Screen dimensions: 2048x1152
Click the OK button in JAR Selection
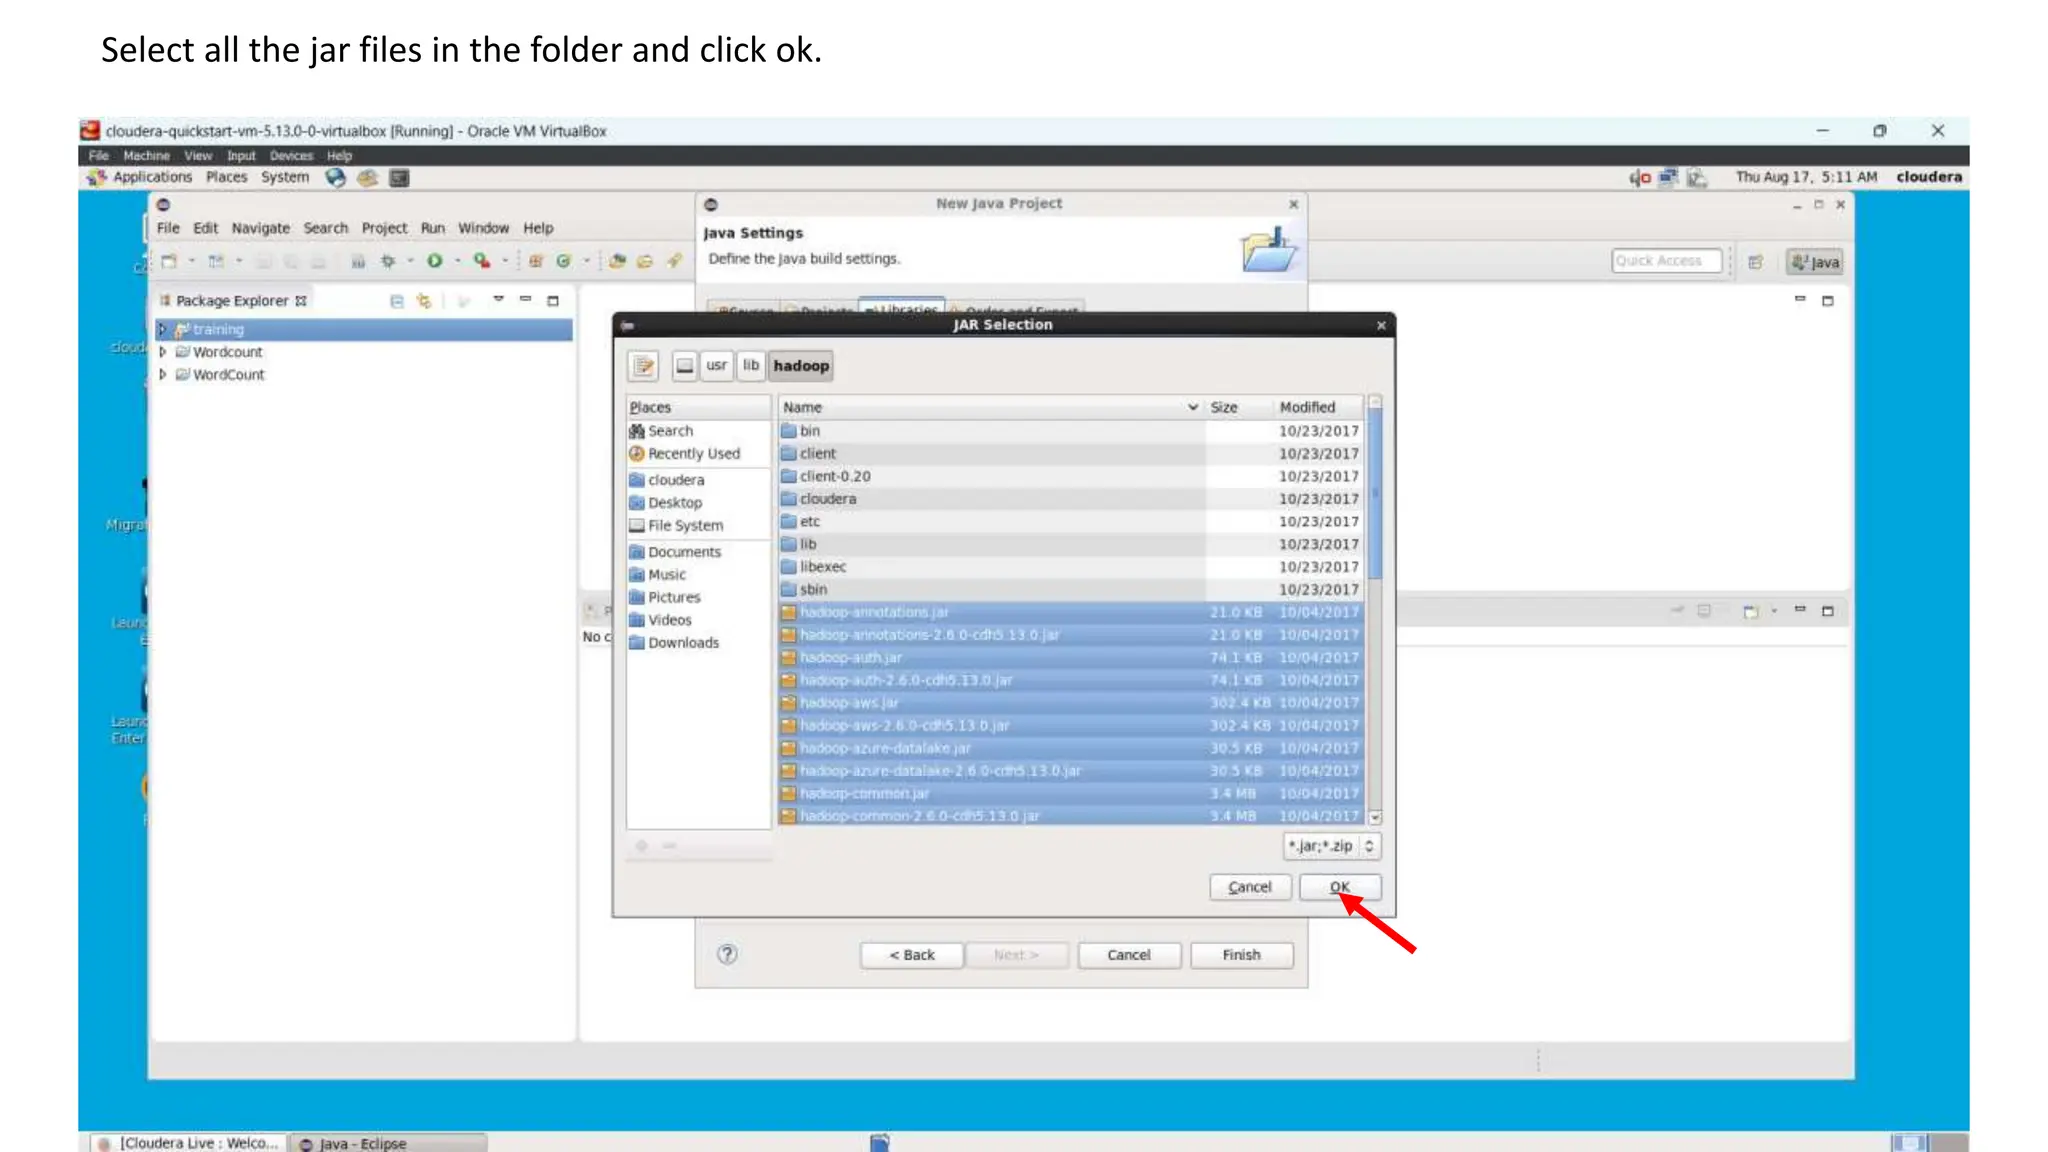[x=1340, y=887]
